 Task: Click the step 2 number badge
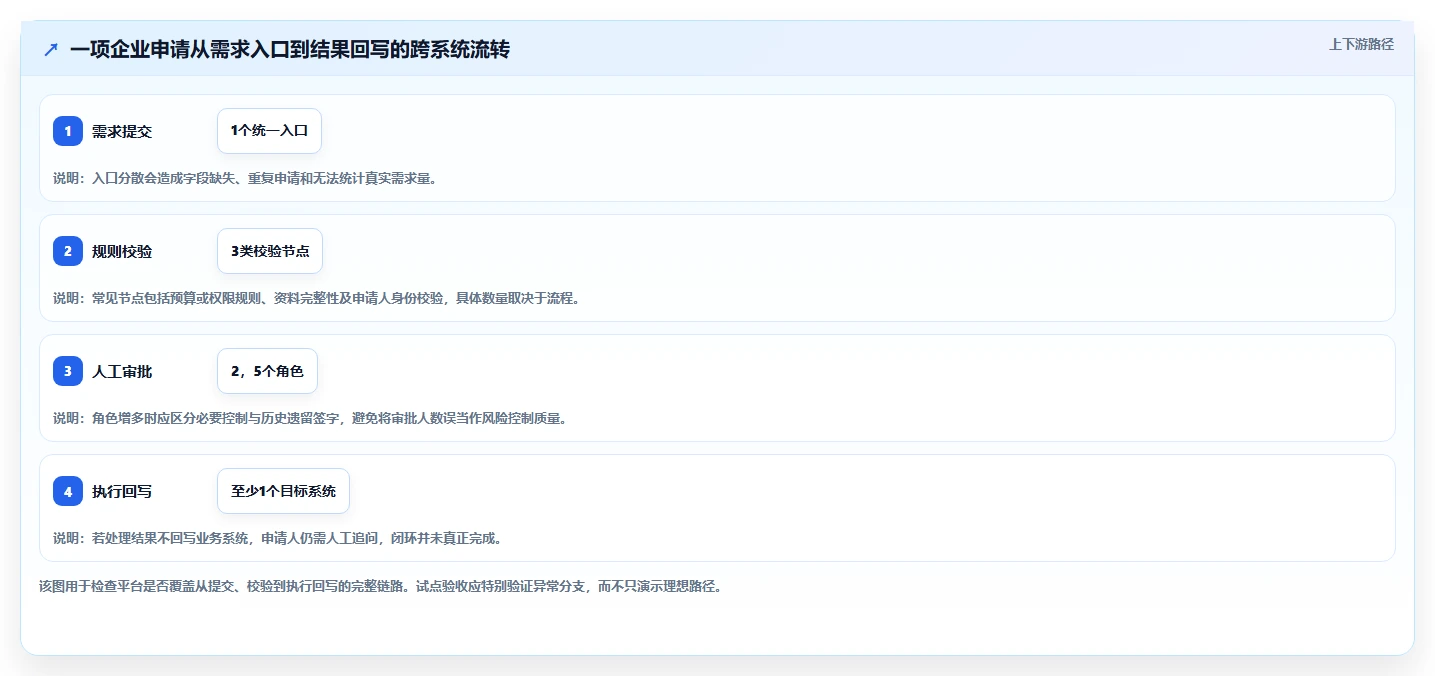(68, 251)
